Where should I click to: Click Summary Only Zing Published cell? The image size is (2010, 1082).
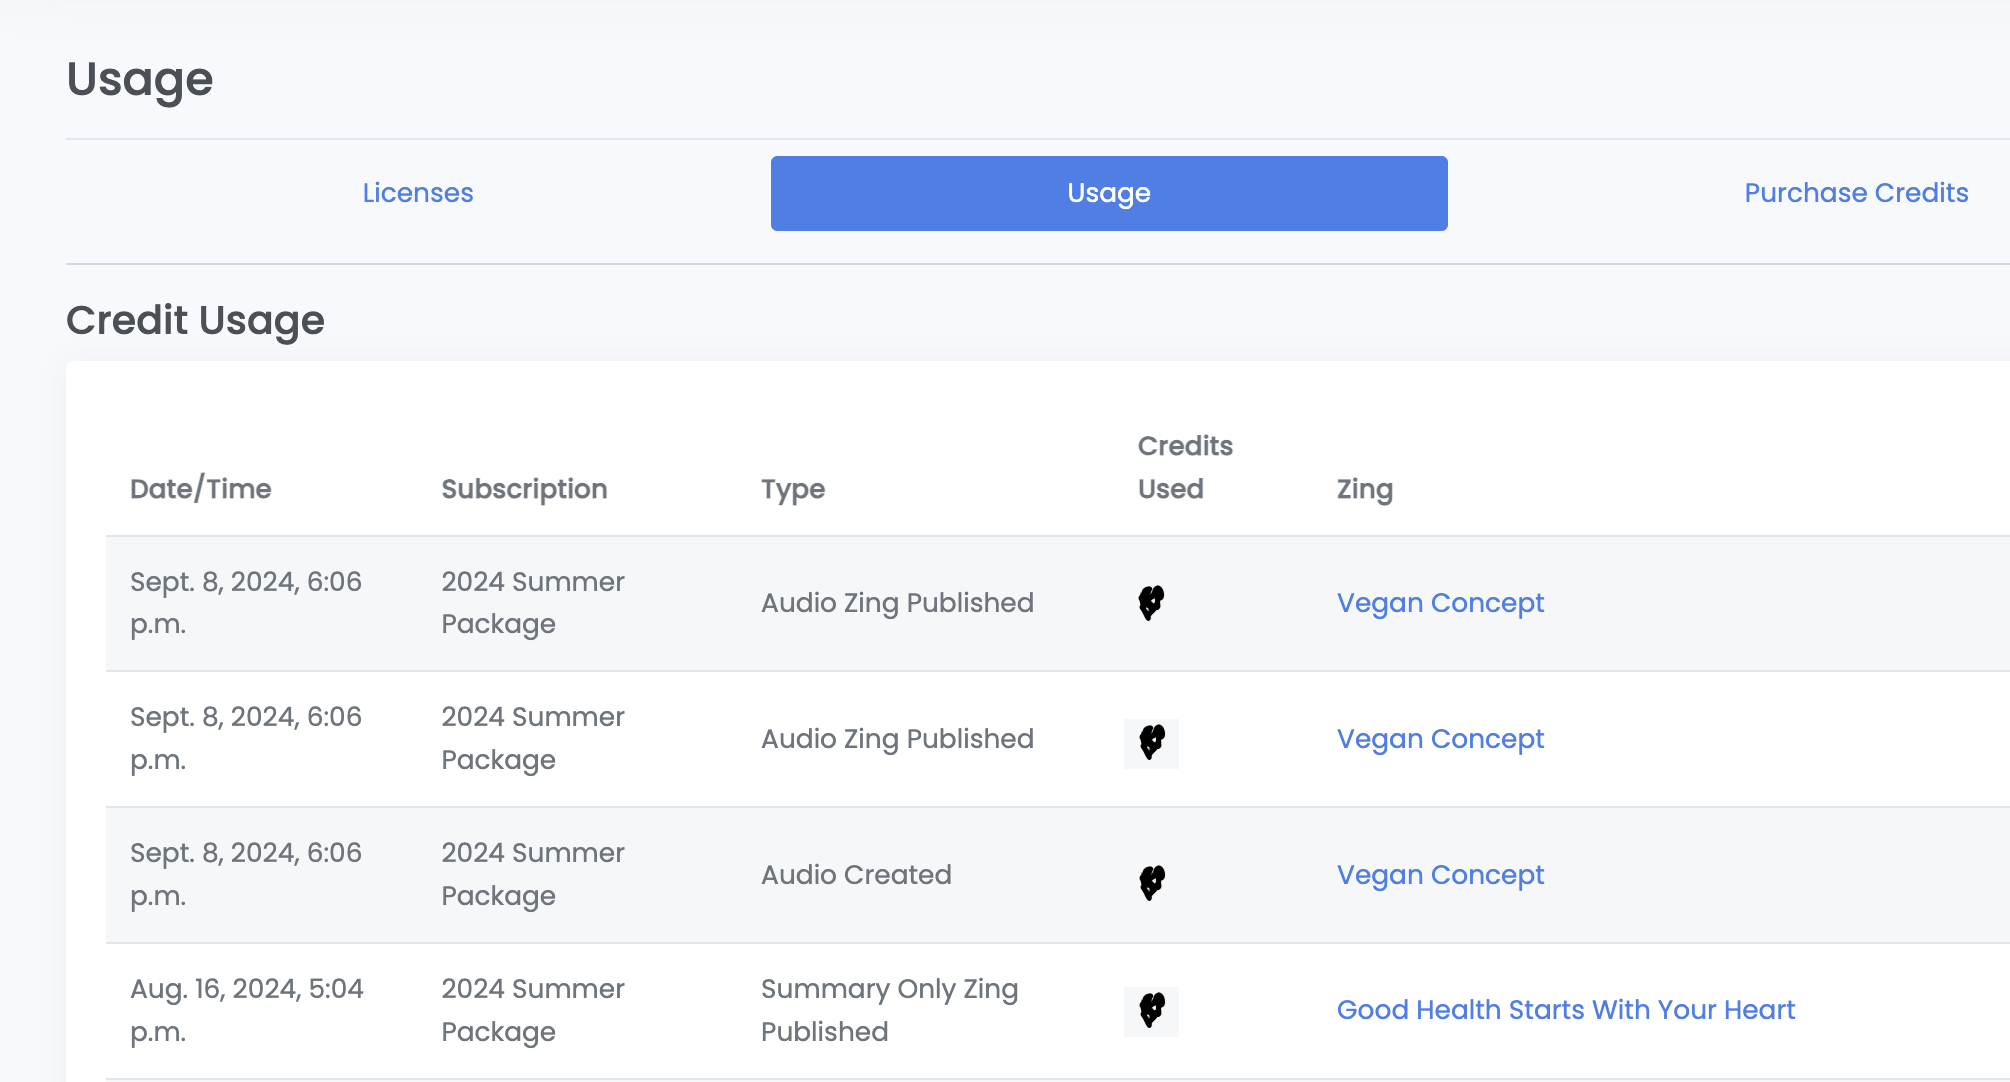coord(889,1010)
